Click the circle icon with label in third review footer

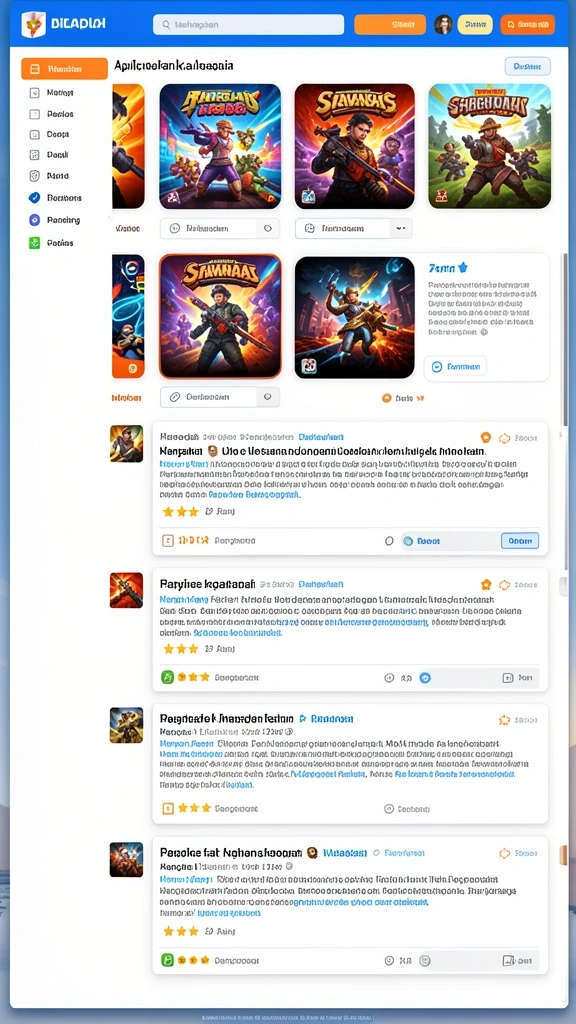[407, 808]
